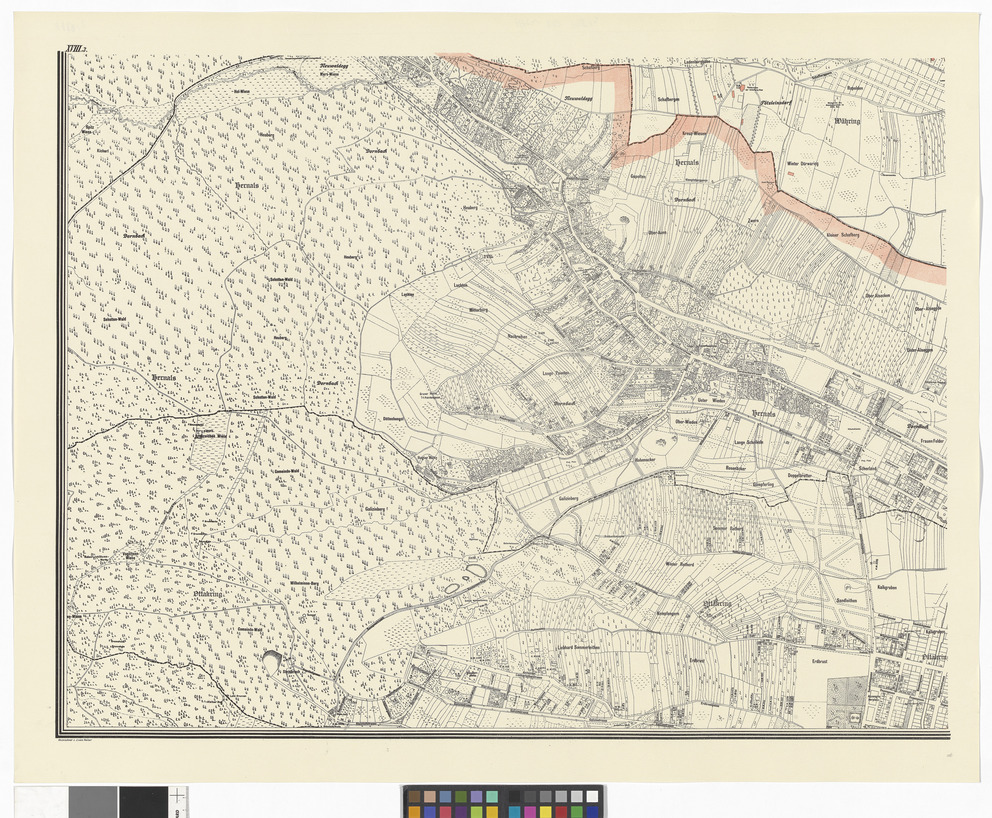Click the 'Hubenacker' field label
992x818 pixels.
pos(644,459)
